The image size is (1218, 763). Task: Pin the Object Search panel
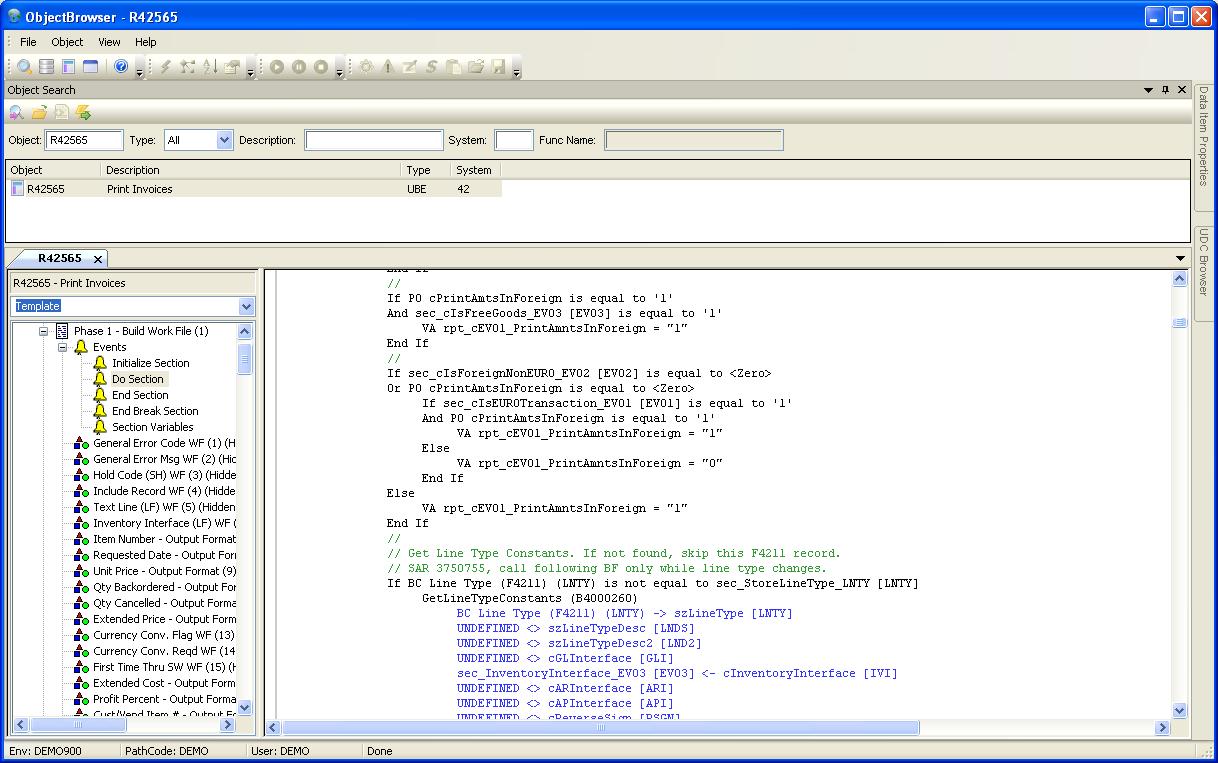tap(1165, 90)
